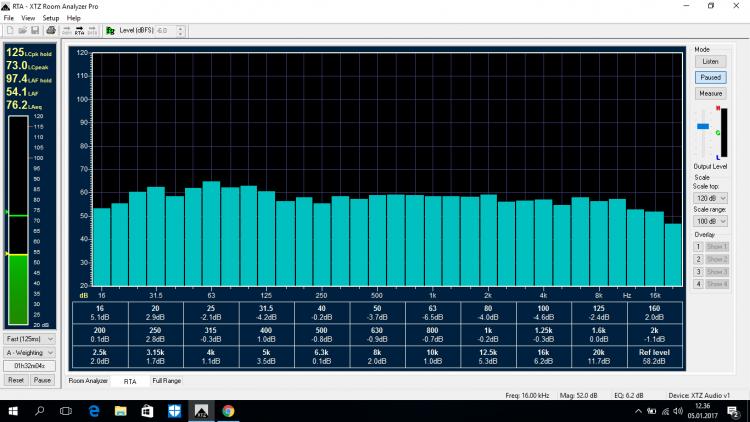This screenshot has height=422, width=750.
Task: Click the 5k 3.5dB table cell
Action: (266, 357)
